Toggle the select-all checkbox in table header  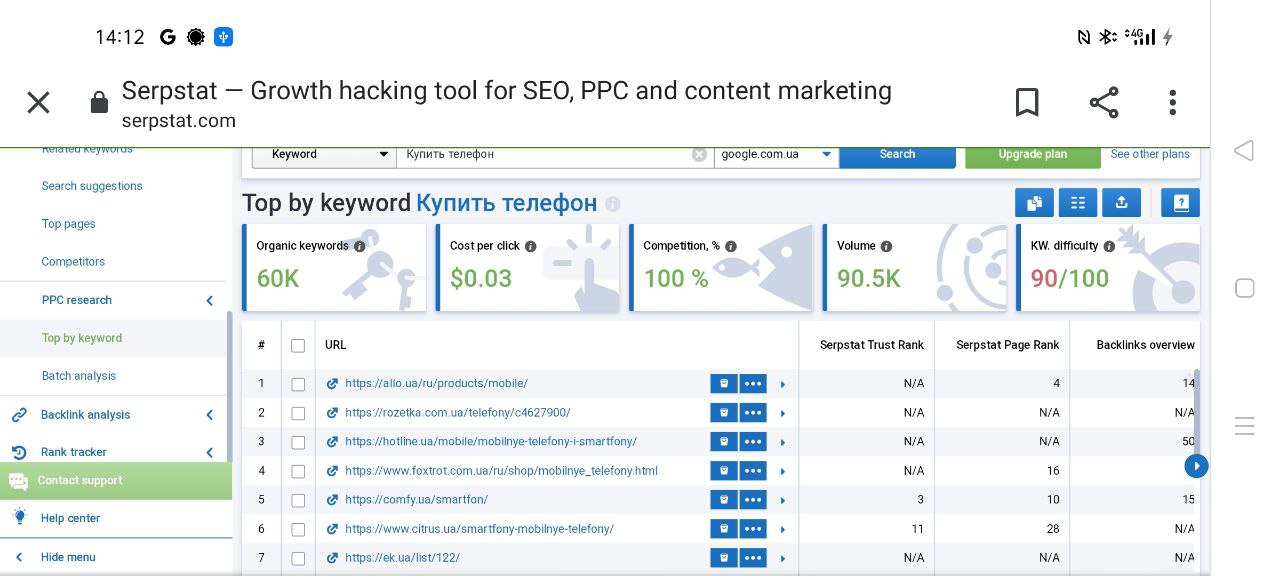click(x=298, y=346)
